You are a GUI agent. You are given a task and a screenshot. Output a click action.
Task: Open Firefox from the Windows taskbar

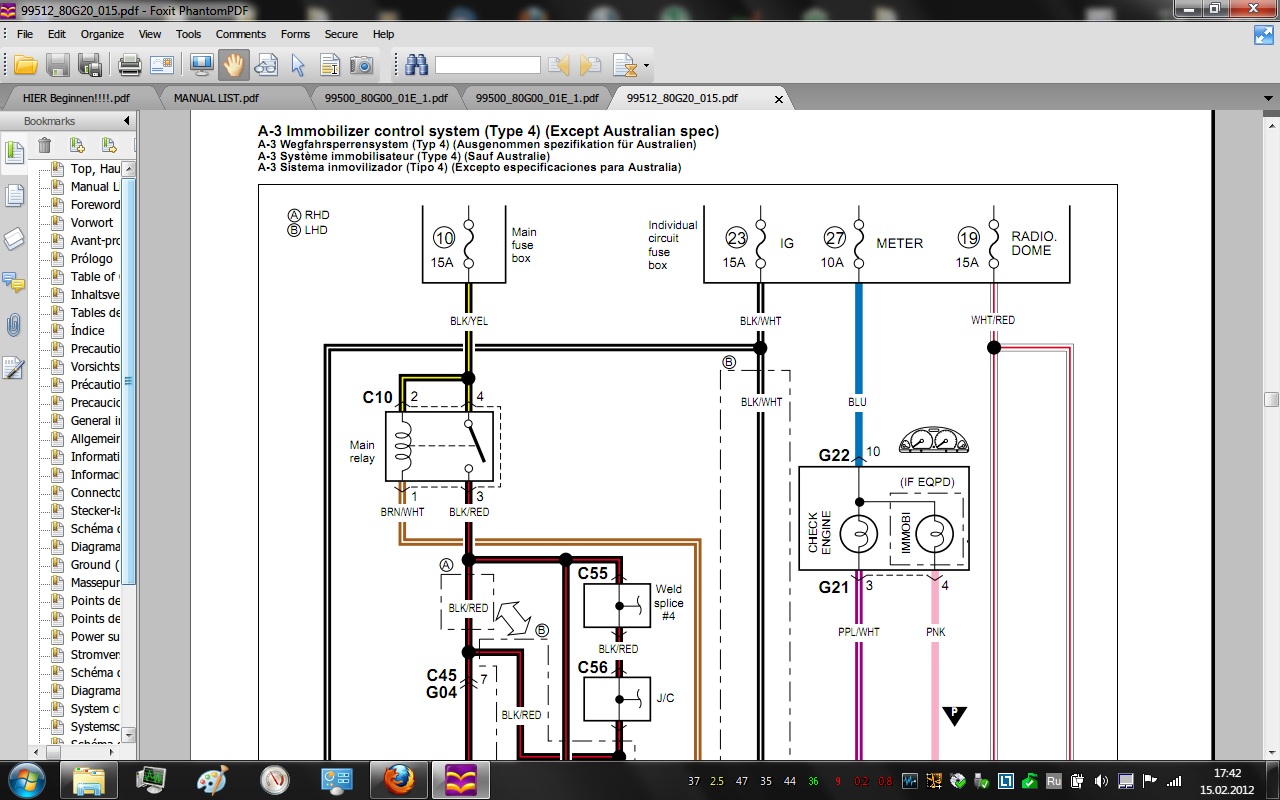(398, 779)
